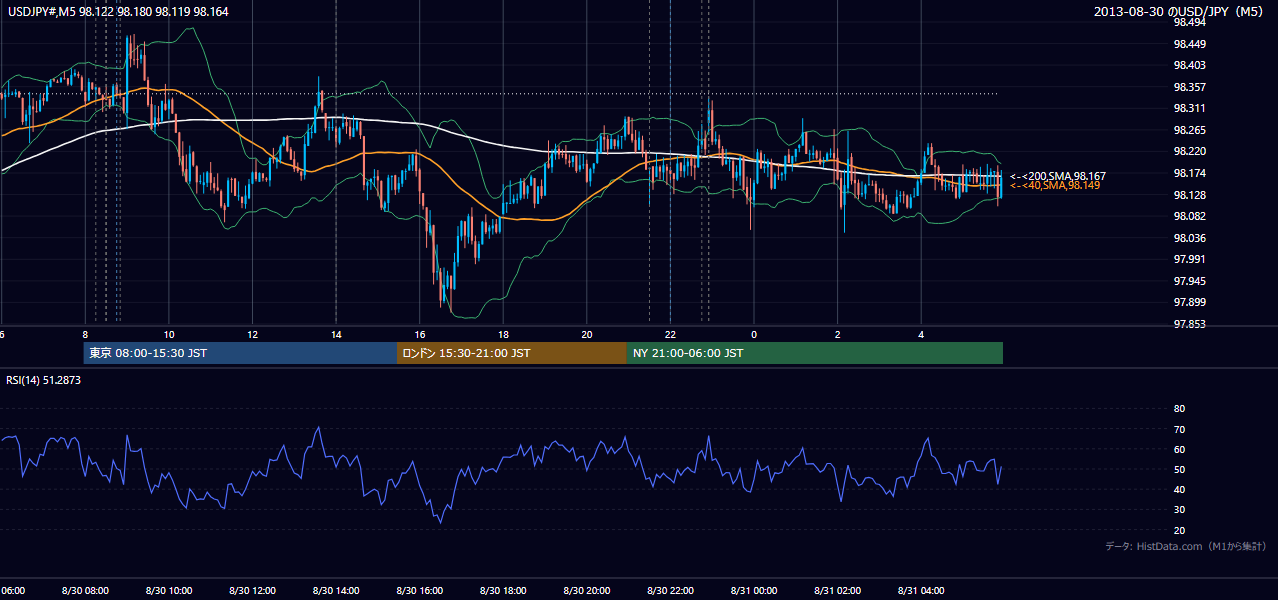The height and width of the screenshot is (600, 1278).
Task: Click the RSI axis 60 level label
Action: 1179,449
